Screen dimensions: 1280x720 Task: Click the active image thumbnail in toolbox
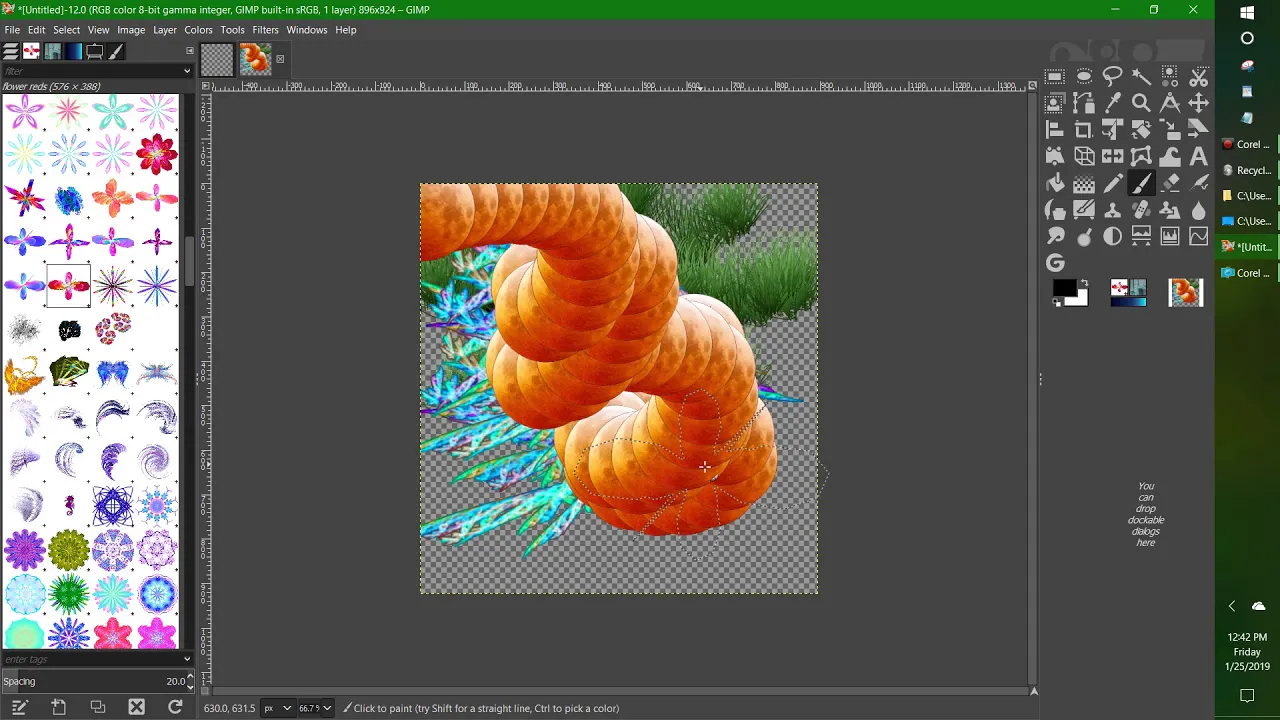pyautogui.click(x=1186, y=292)
